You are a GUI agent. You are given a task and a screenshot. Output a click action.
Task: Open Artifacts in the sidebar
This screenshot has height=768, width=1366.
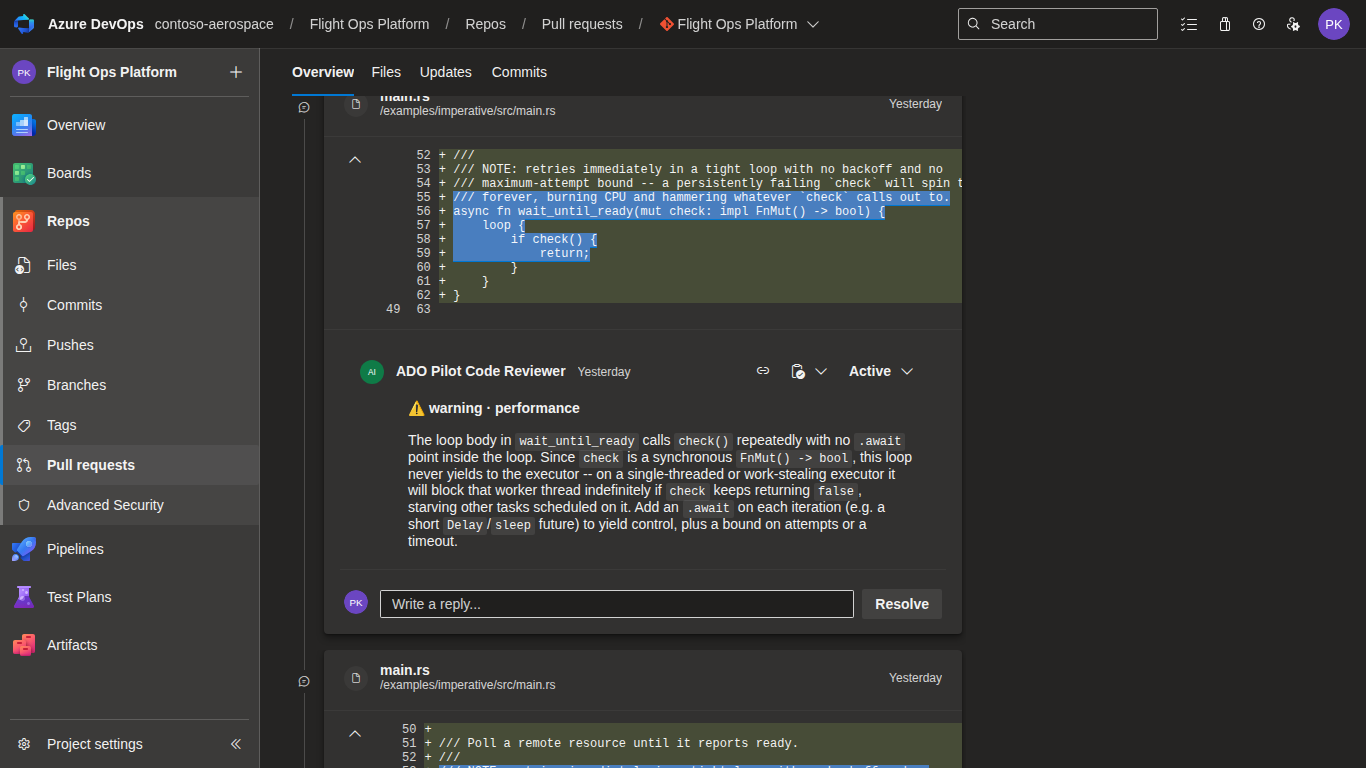coord(130,645)
